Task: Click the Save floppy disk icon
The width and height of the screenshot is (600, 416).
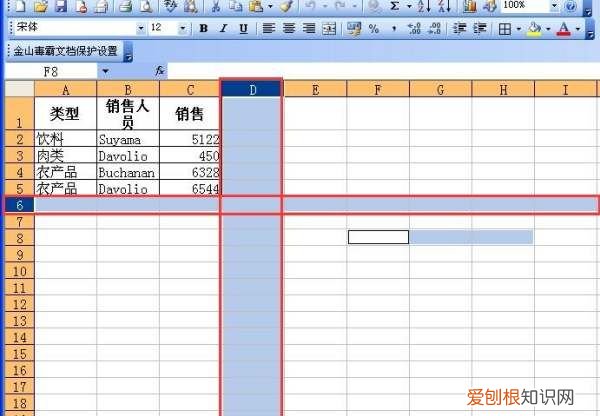Action: pyautogui.click(x=60, y=5)
